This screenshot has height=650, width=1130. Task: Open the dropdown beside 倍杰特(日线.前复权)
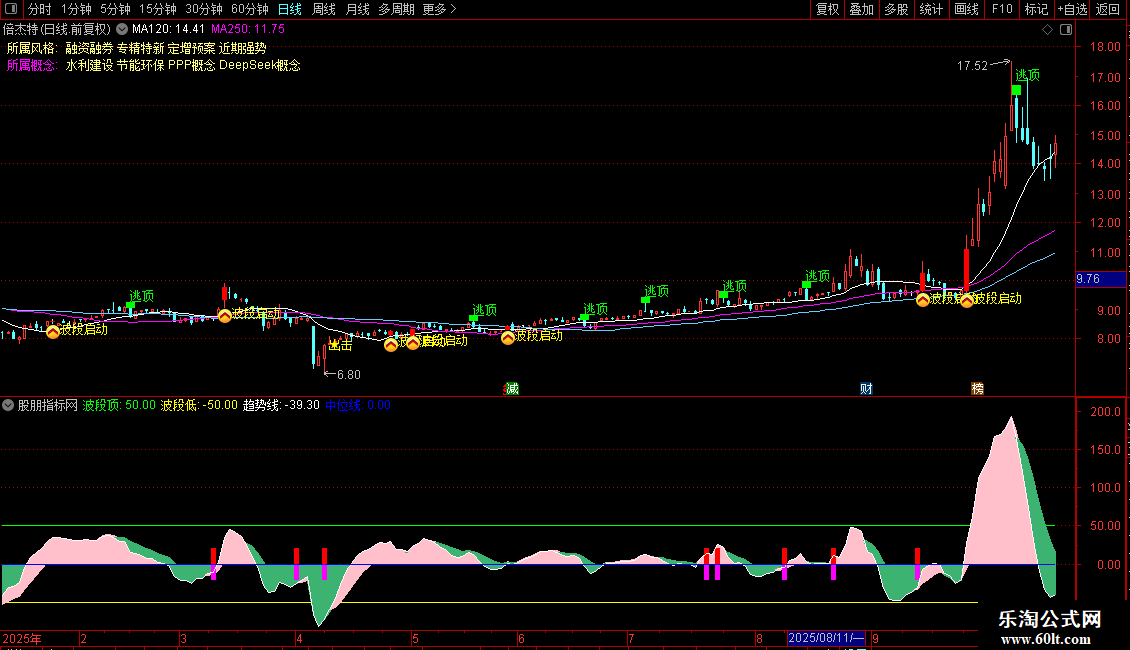coord(122,30)
